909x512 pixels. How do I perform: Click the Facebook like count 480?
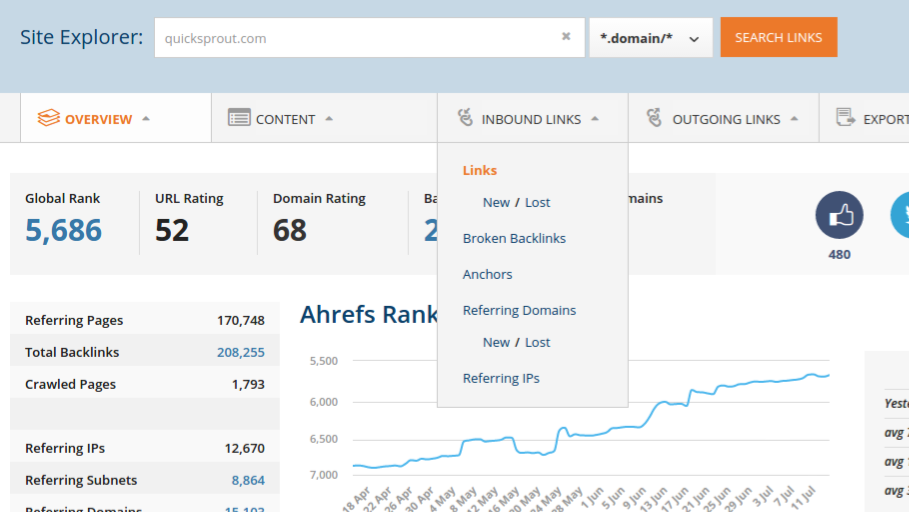(839, 255)
